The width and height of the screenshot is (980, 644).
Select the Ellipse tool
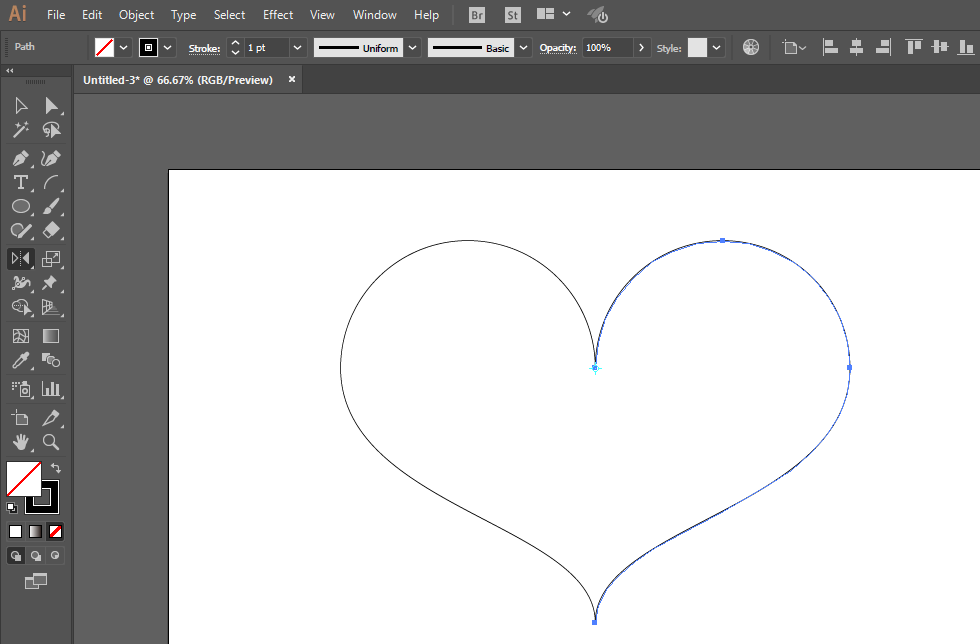[21, 206]
